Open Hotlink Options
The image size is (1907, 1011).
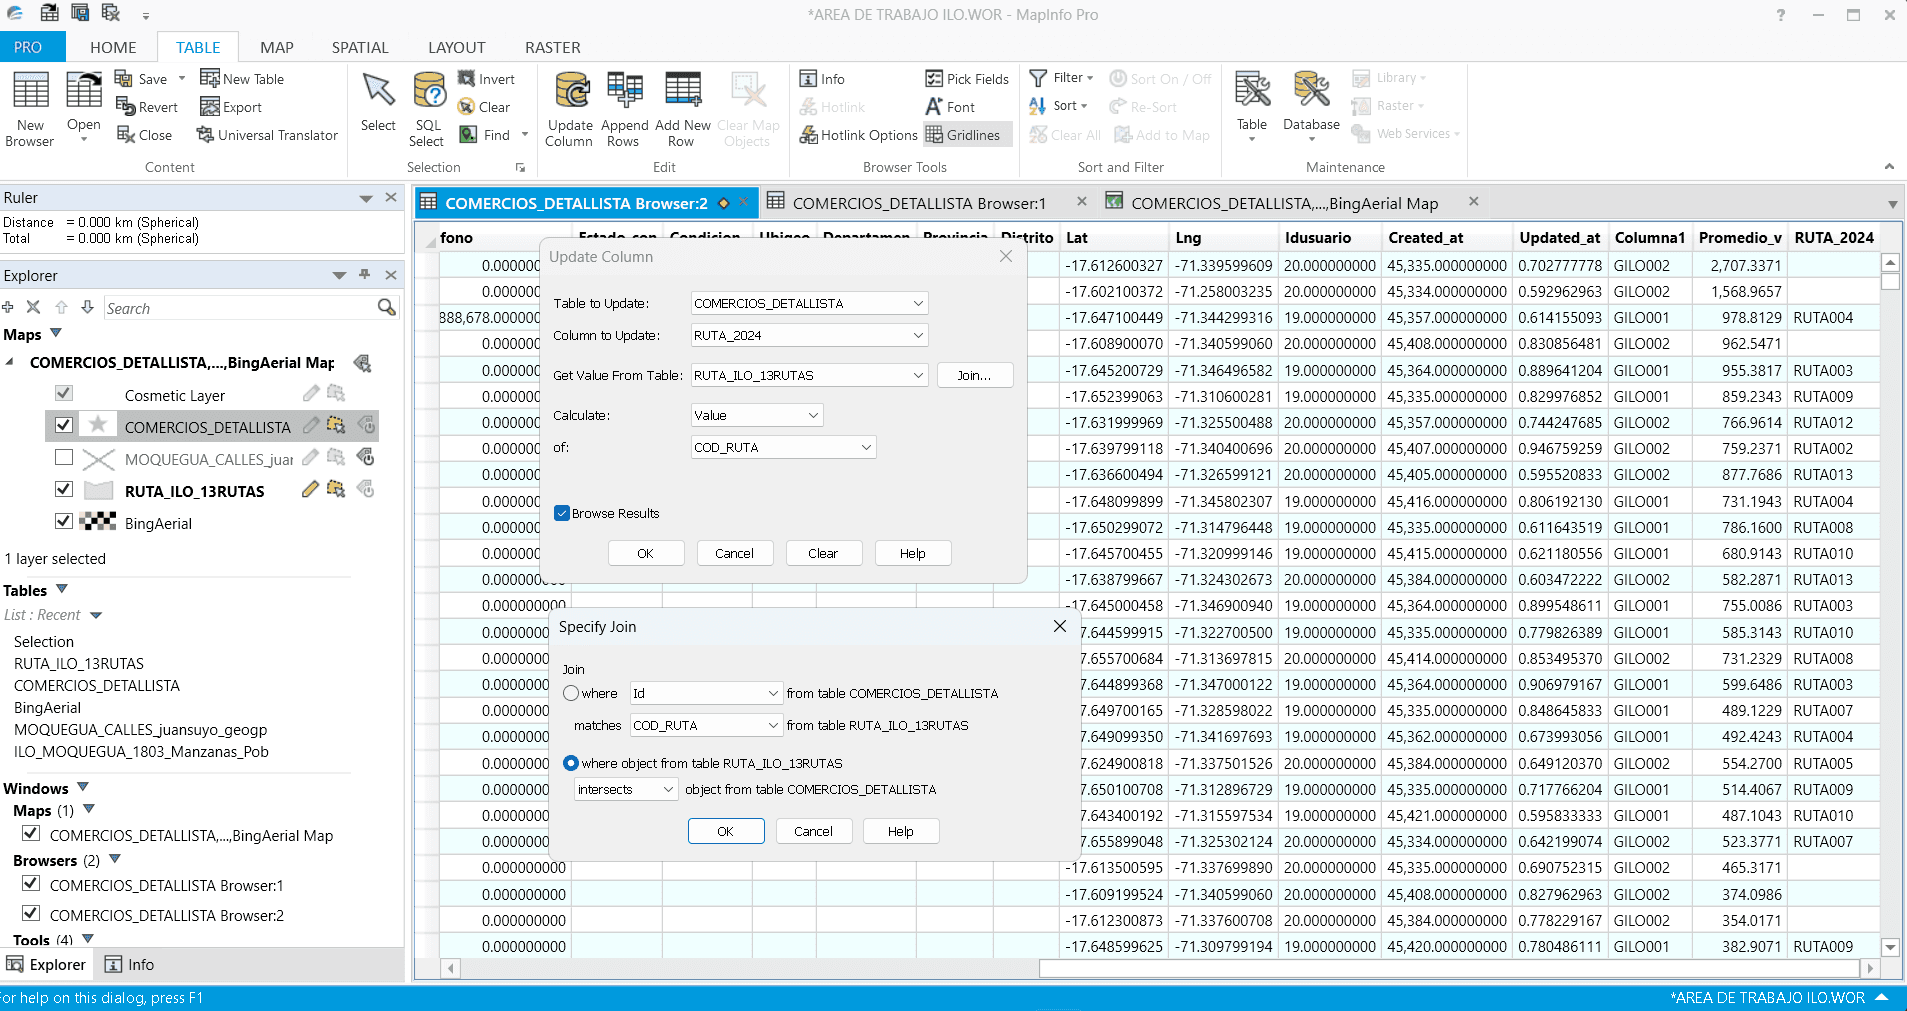(858, 135)
